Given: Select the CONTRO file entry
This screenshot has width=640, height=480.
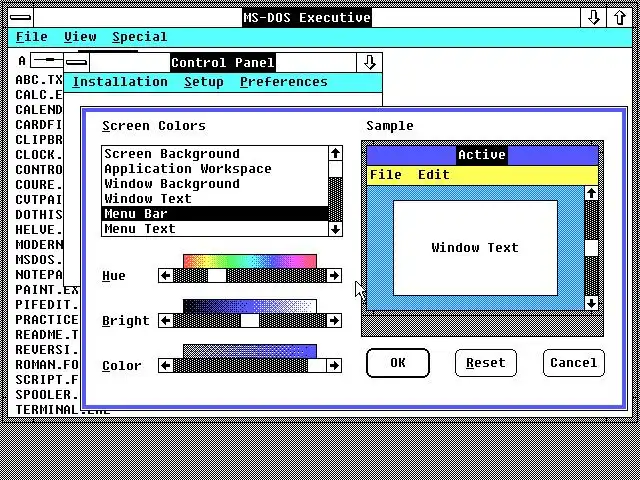Looking at the screenshot, I should coord(39,169).
